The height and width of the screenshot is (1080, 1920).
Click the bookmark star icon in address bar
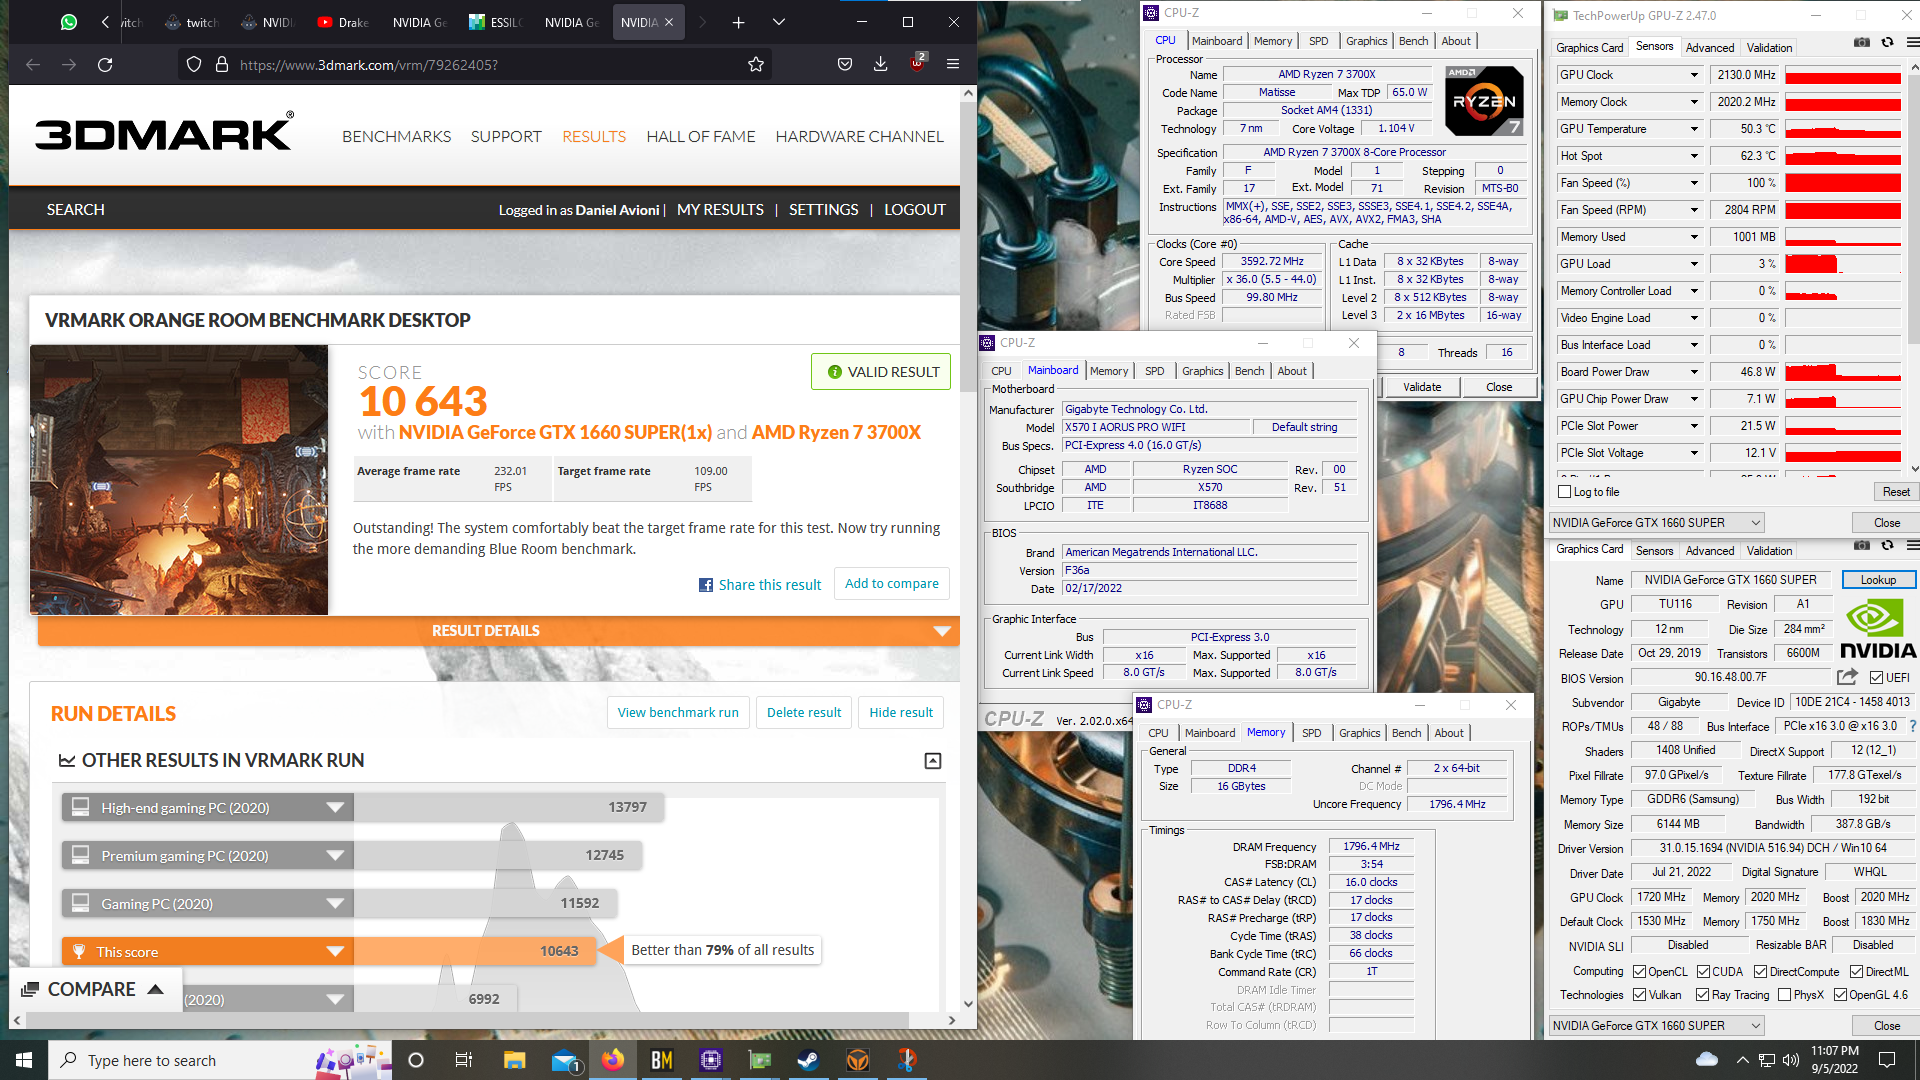[x=756, y=65]
